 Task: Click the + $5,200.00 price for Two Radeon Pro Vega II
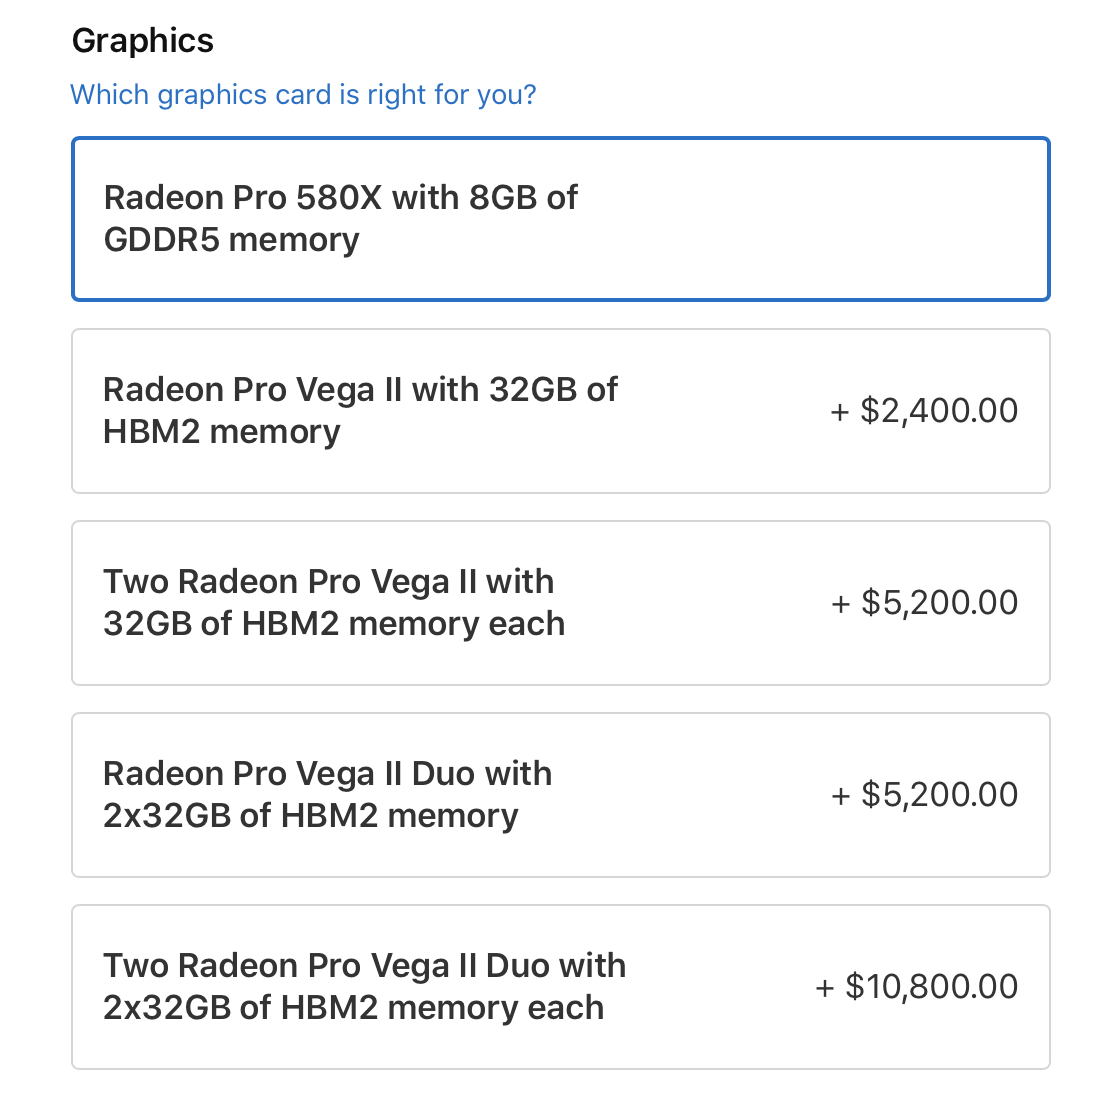tap(924, 603)
